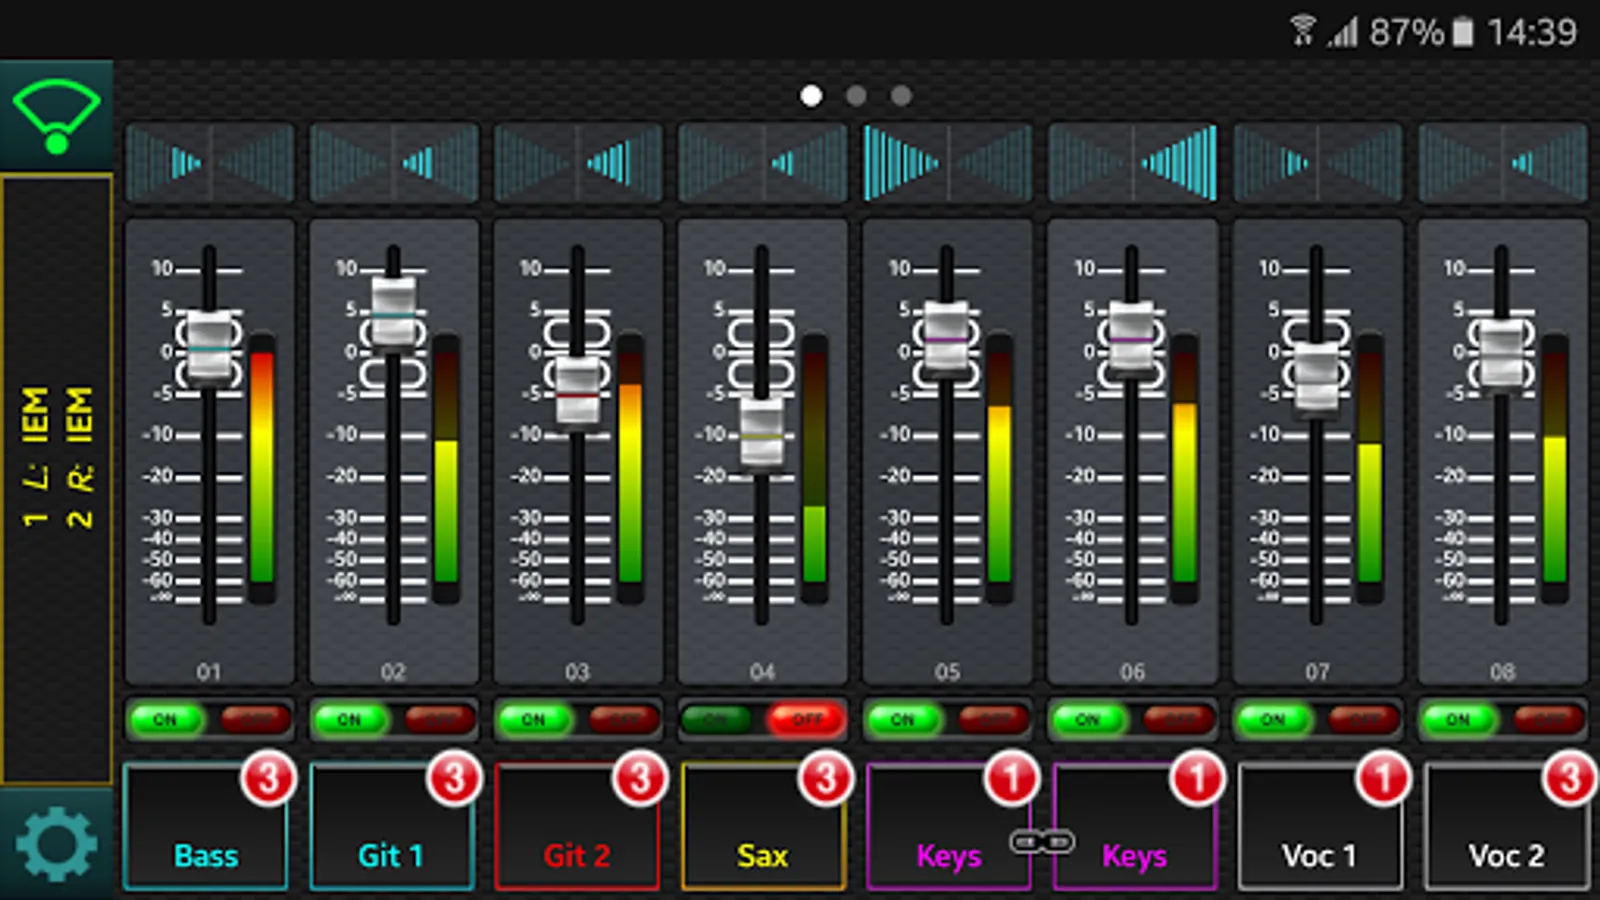The width and height of the screenshot is (1600, 900).
Task: Click the channel 07 fader knob
Action: pos(1317,379)
